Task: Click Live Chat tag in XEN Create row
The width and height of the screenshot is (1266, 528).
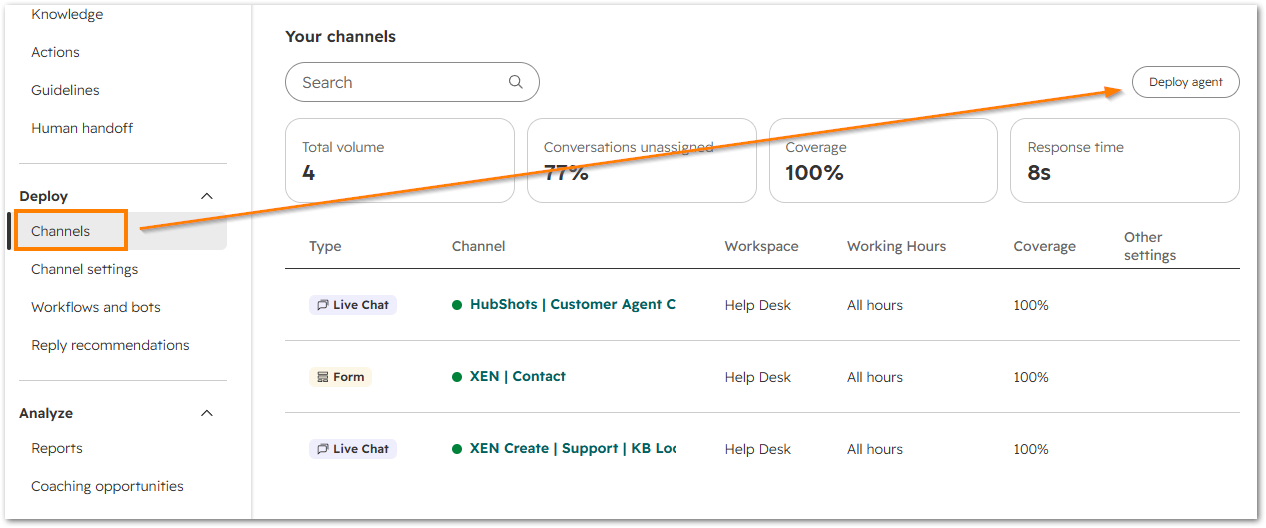Action: (x=353, y=449)
